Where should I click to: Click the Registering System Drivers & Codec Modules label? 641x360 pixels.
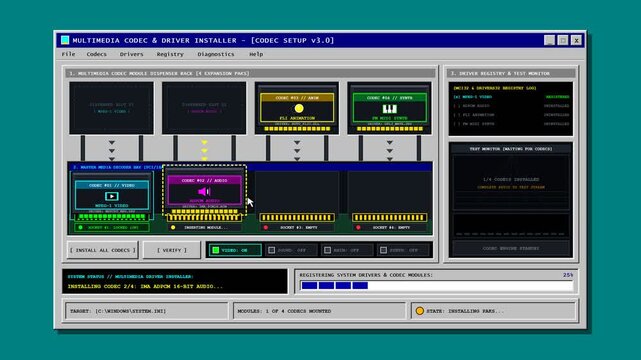point(366,275)
